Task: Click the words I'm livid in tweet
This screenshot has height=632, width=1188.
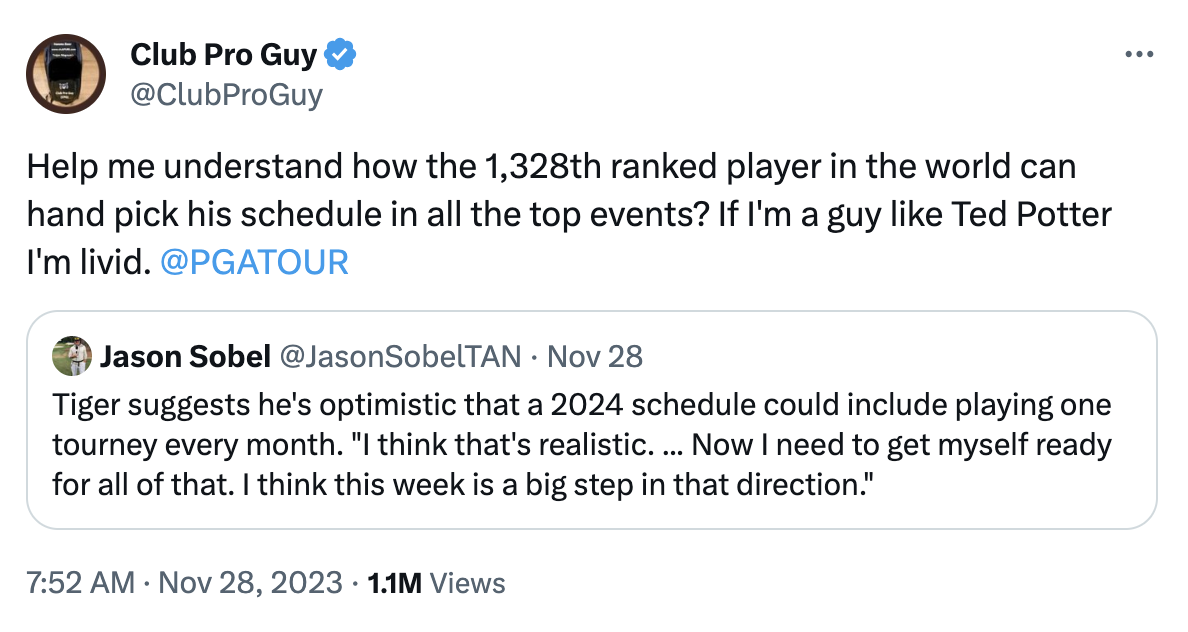Action: [89, 263]
